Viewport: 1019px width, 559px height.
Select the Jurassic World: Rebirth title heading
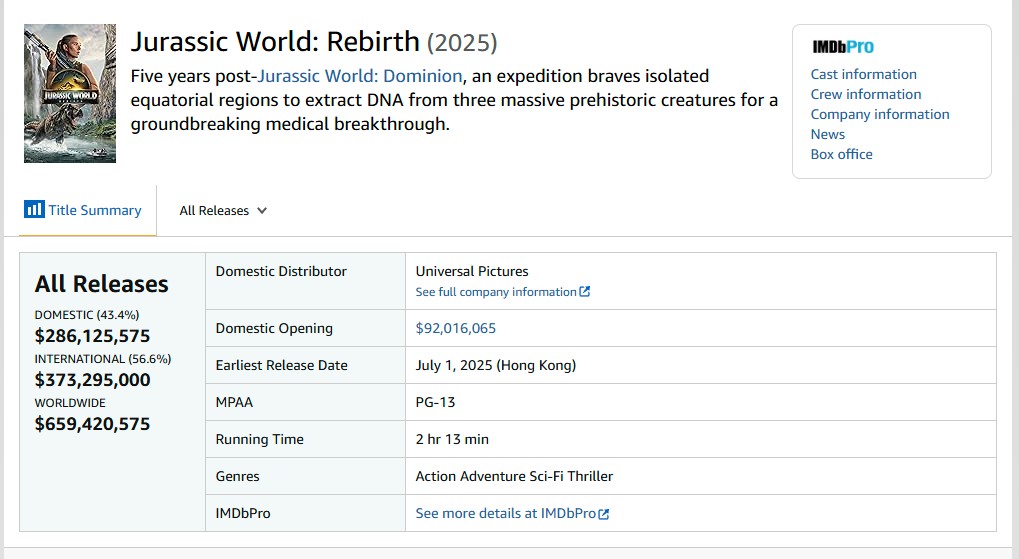pos(275,42)
